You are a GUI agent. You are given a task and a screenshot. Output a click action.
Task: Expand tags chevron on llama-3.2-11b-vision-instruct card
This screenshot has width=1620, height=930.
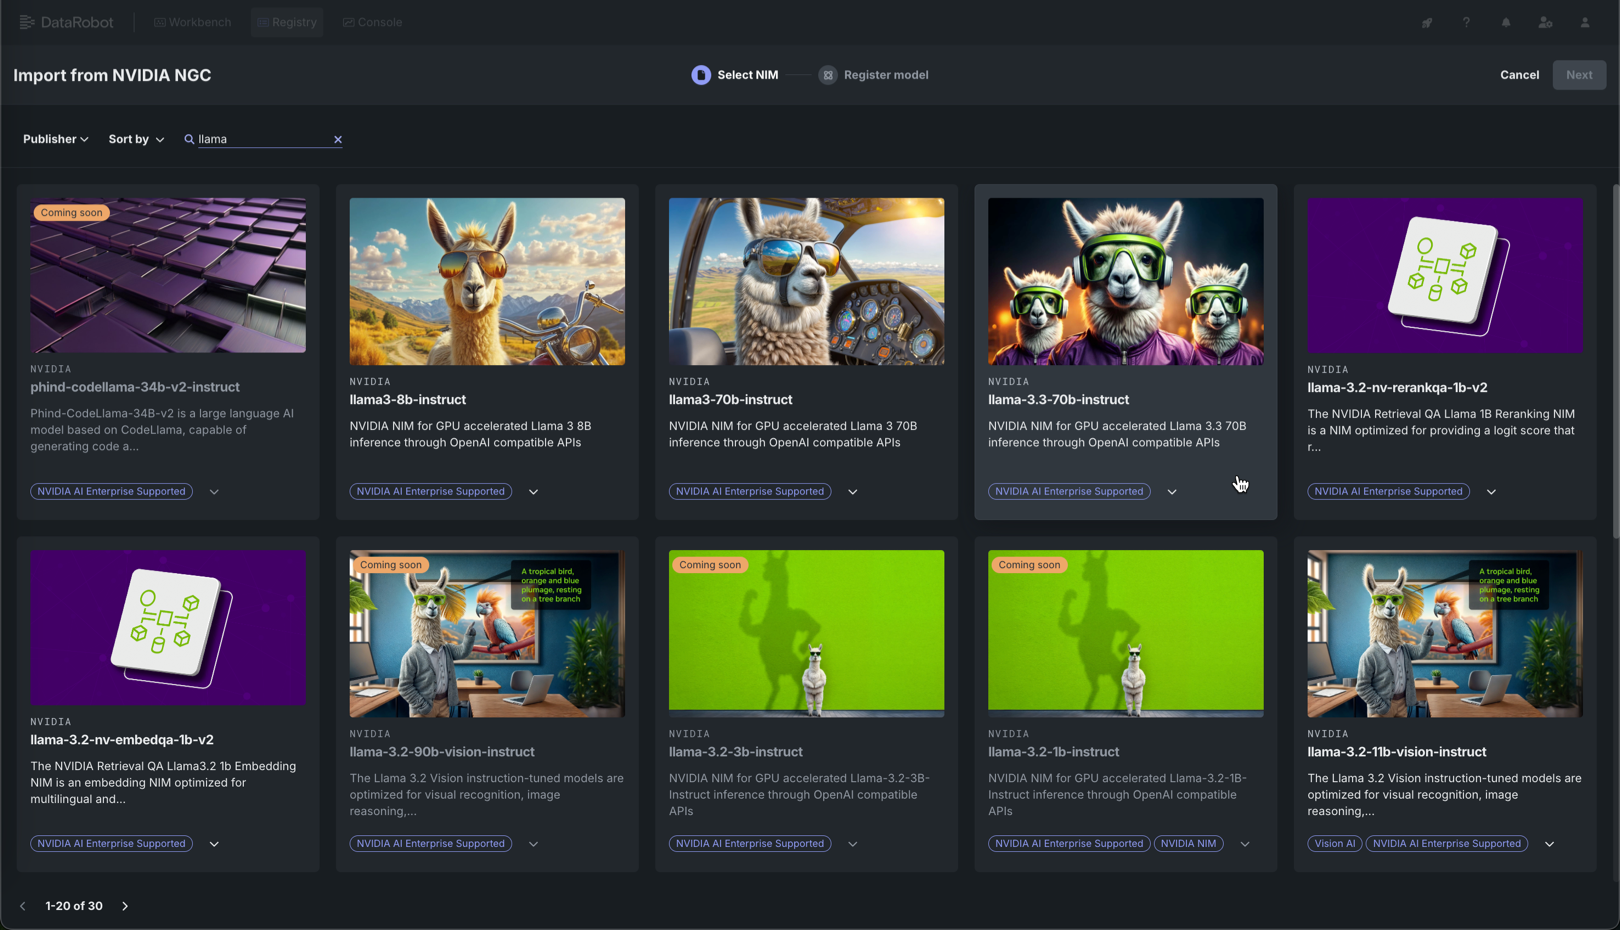coord(1549,844)
